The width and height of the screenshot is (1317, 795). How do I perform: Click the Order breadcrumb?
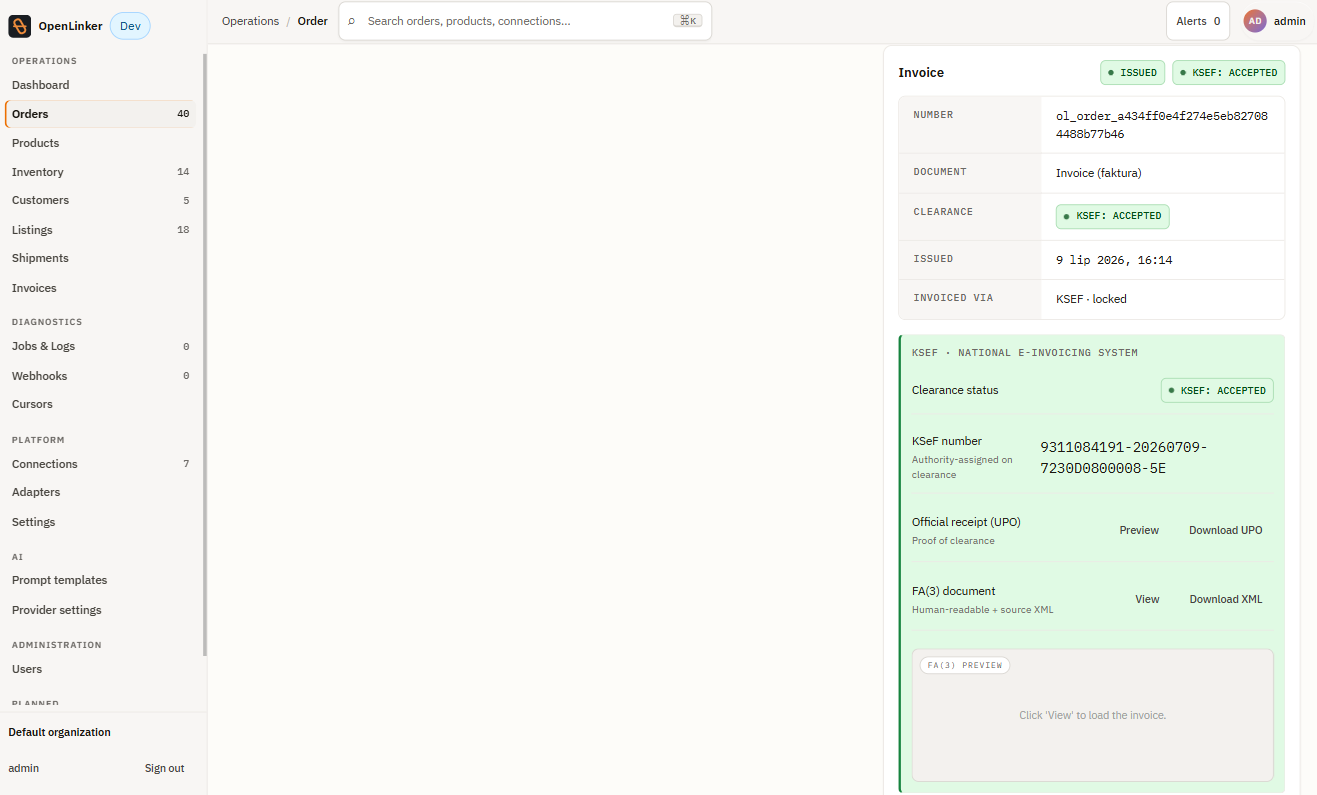tap(313, 21)
